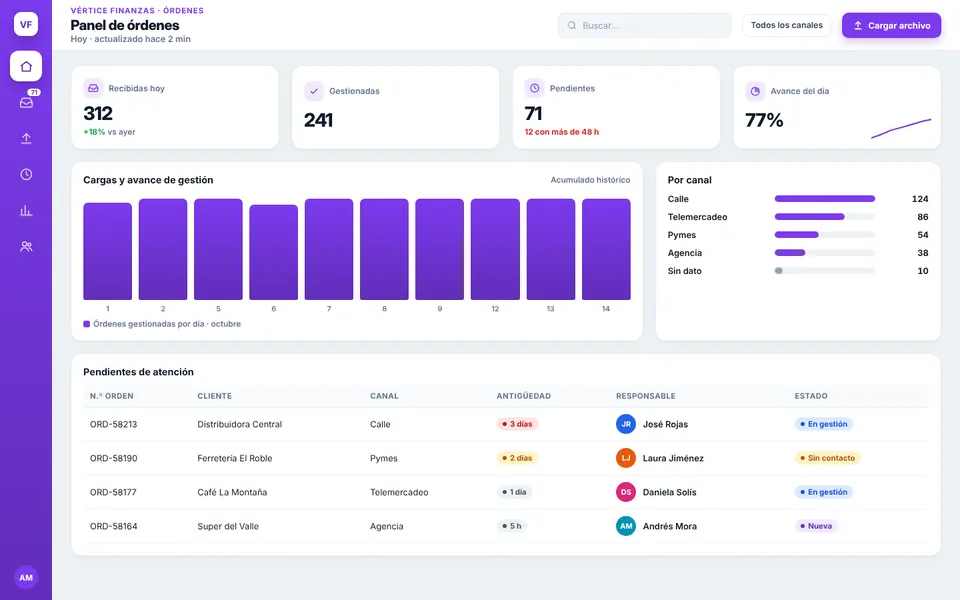Image resolution: width=960 pixels, height=600 pixels.
Task: Click the Recibidas hoy inbox card icon
Action: [93, 88]
